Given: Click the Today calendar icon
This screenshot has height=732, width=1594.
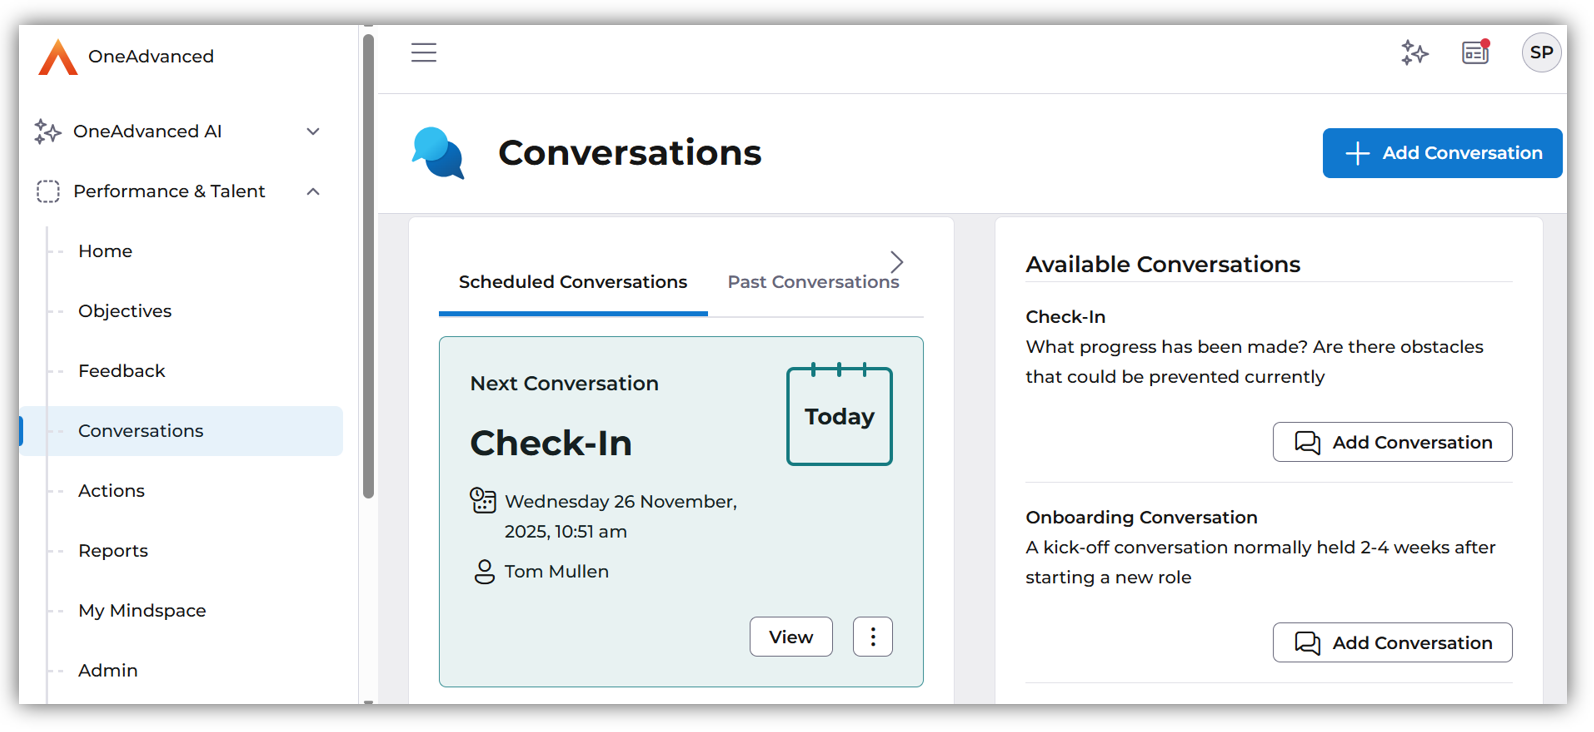Looking at the screenshot, I should (839, 415).
